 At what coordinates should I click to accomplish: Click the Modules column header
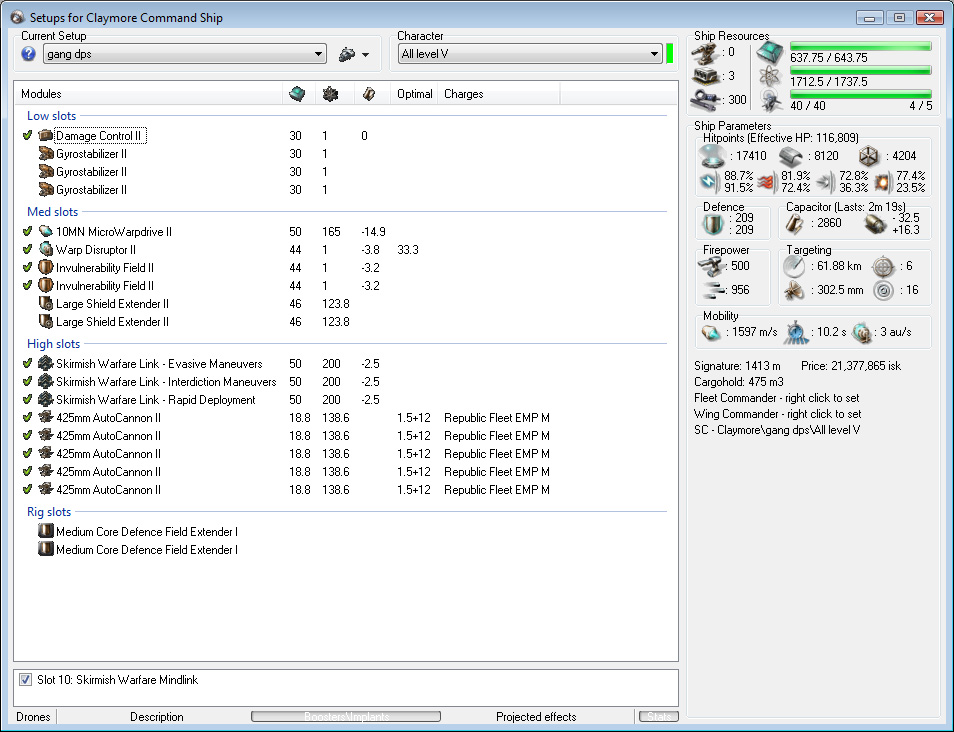pyautogui.click(x=148, y=94)
